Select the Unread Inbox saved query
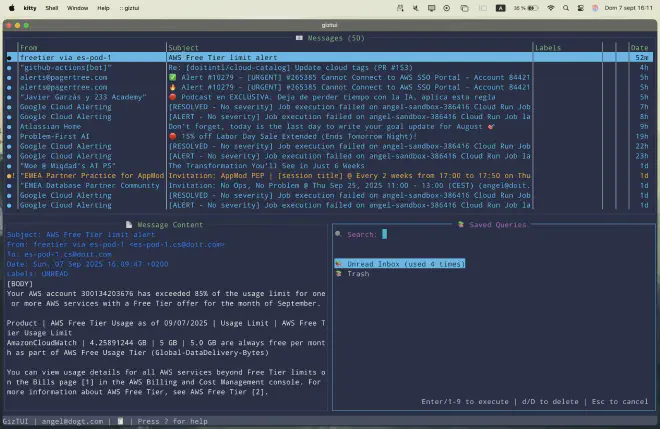 coord(400,264)
